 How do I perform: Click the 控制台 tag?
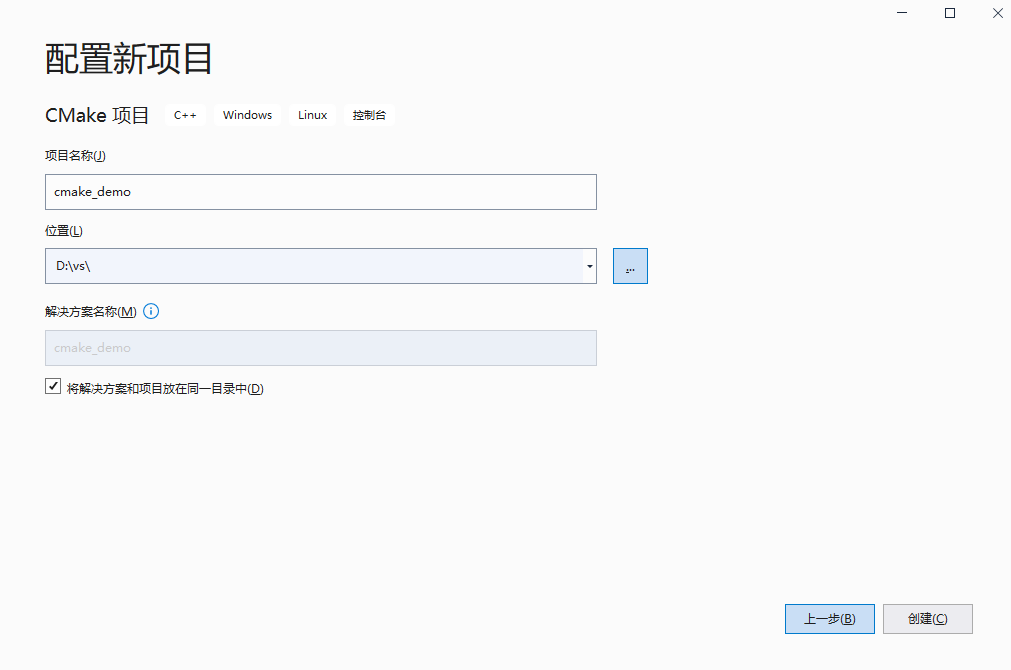click(369, 115)
